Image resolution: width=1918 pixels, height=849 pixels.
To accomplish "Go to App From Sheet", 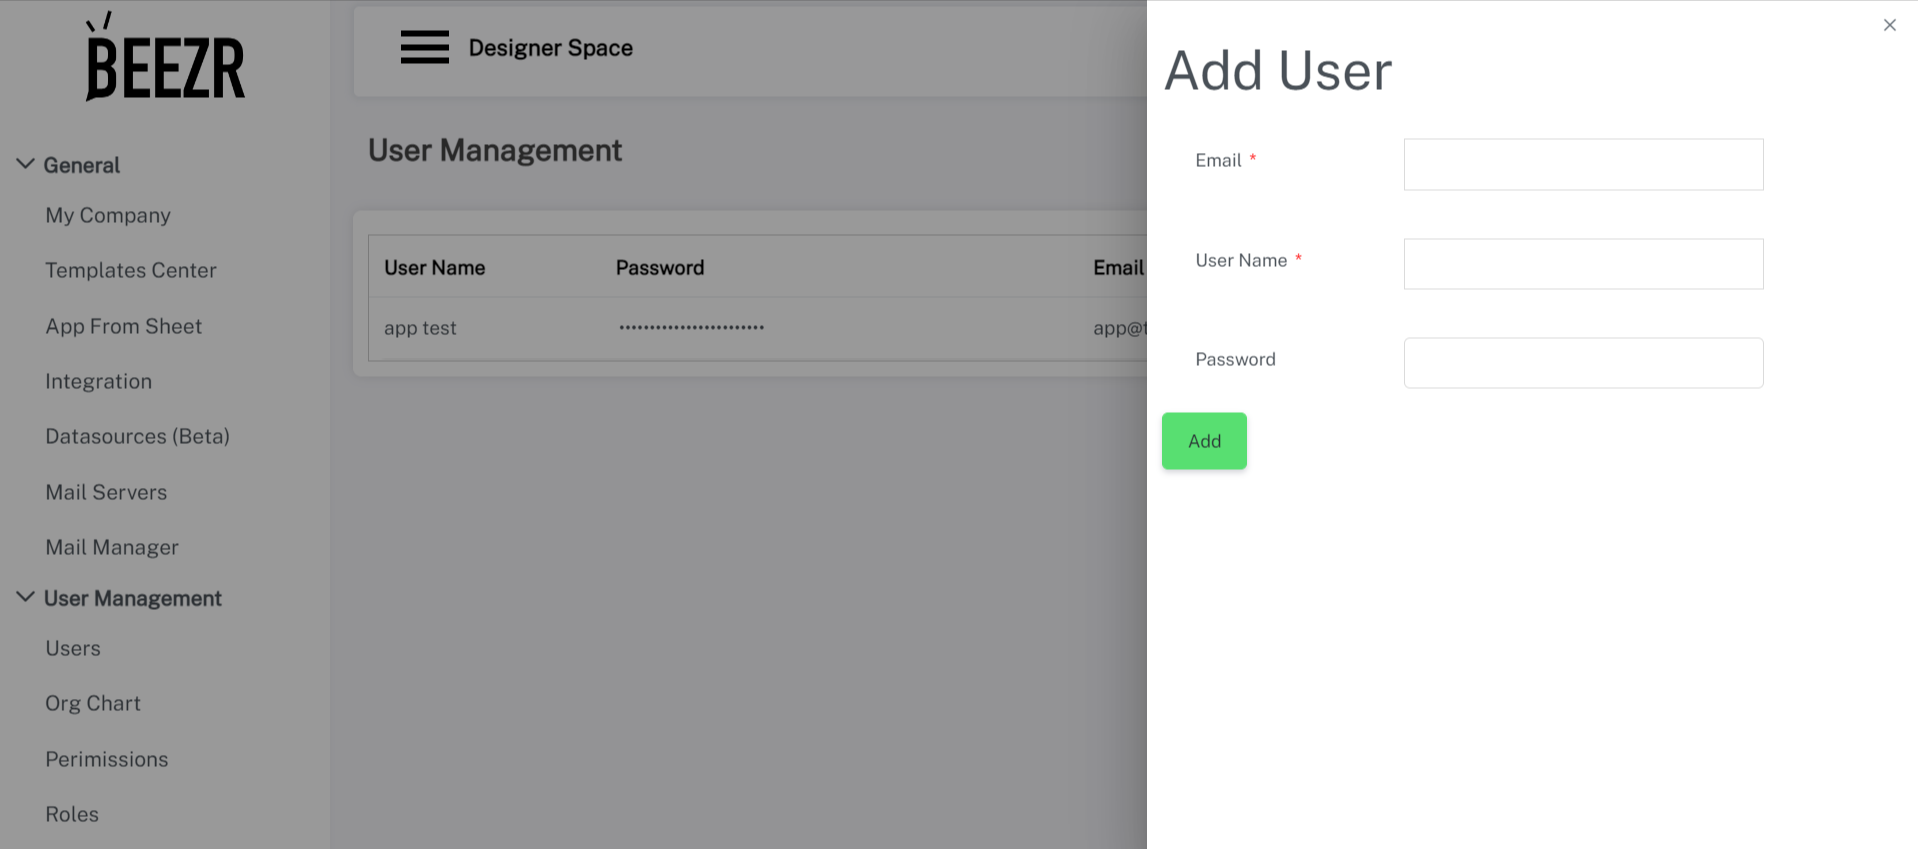I will click(x=124, y=326).
